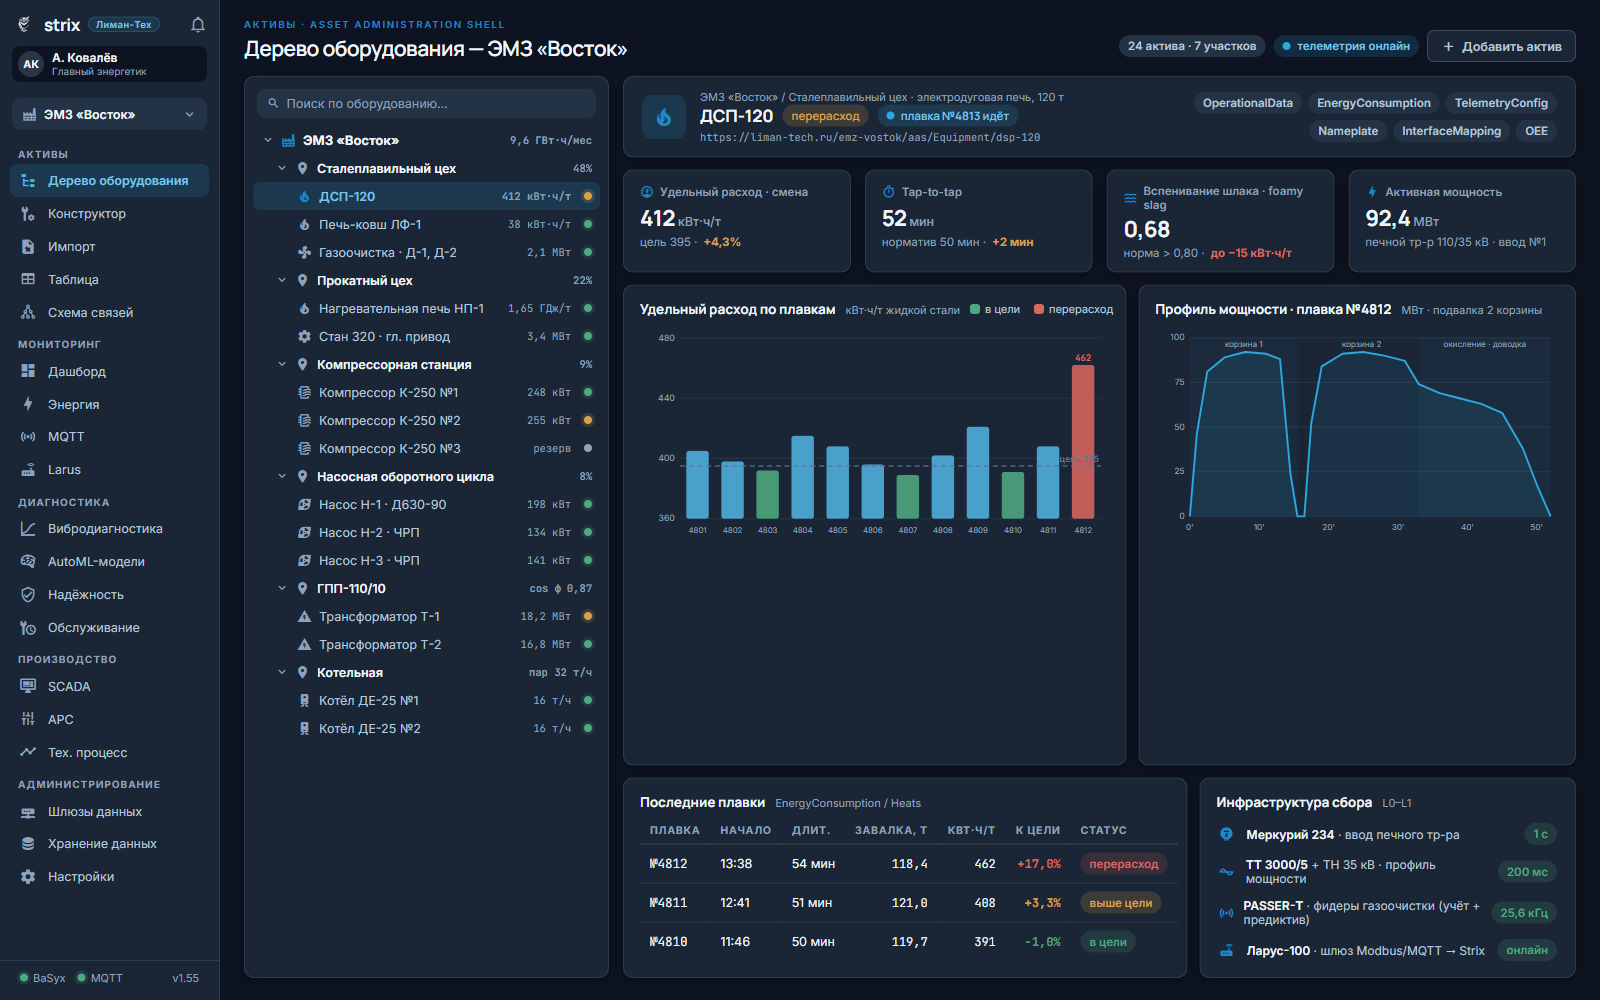The height and width of the screenshot is (1000, 1600).
Task: Click the 'перерасход' red legend swatch
Action: [1039, 310]
